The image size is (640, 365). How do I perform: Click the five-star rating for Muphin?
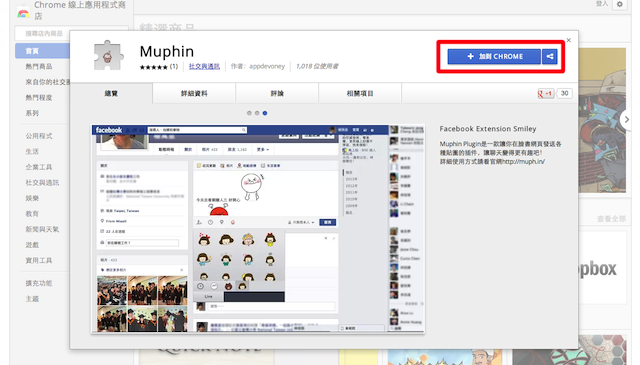pos(153,67)
